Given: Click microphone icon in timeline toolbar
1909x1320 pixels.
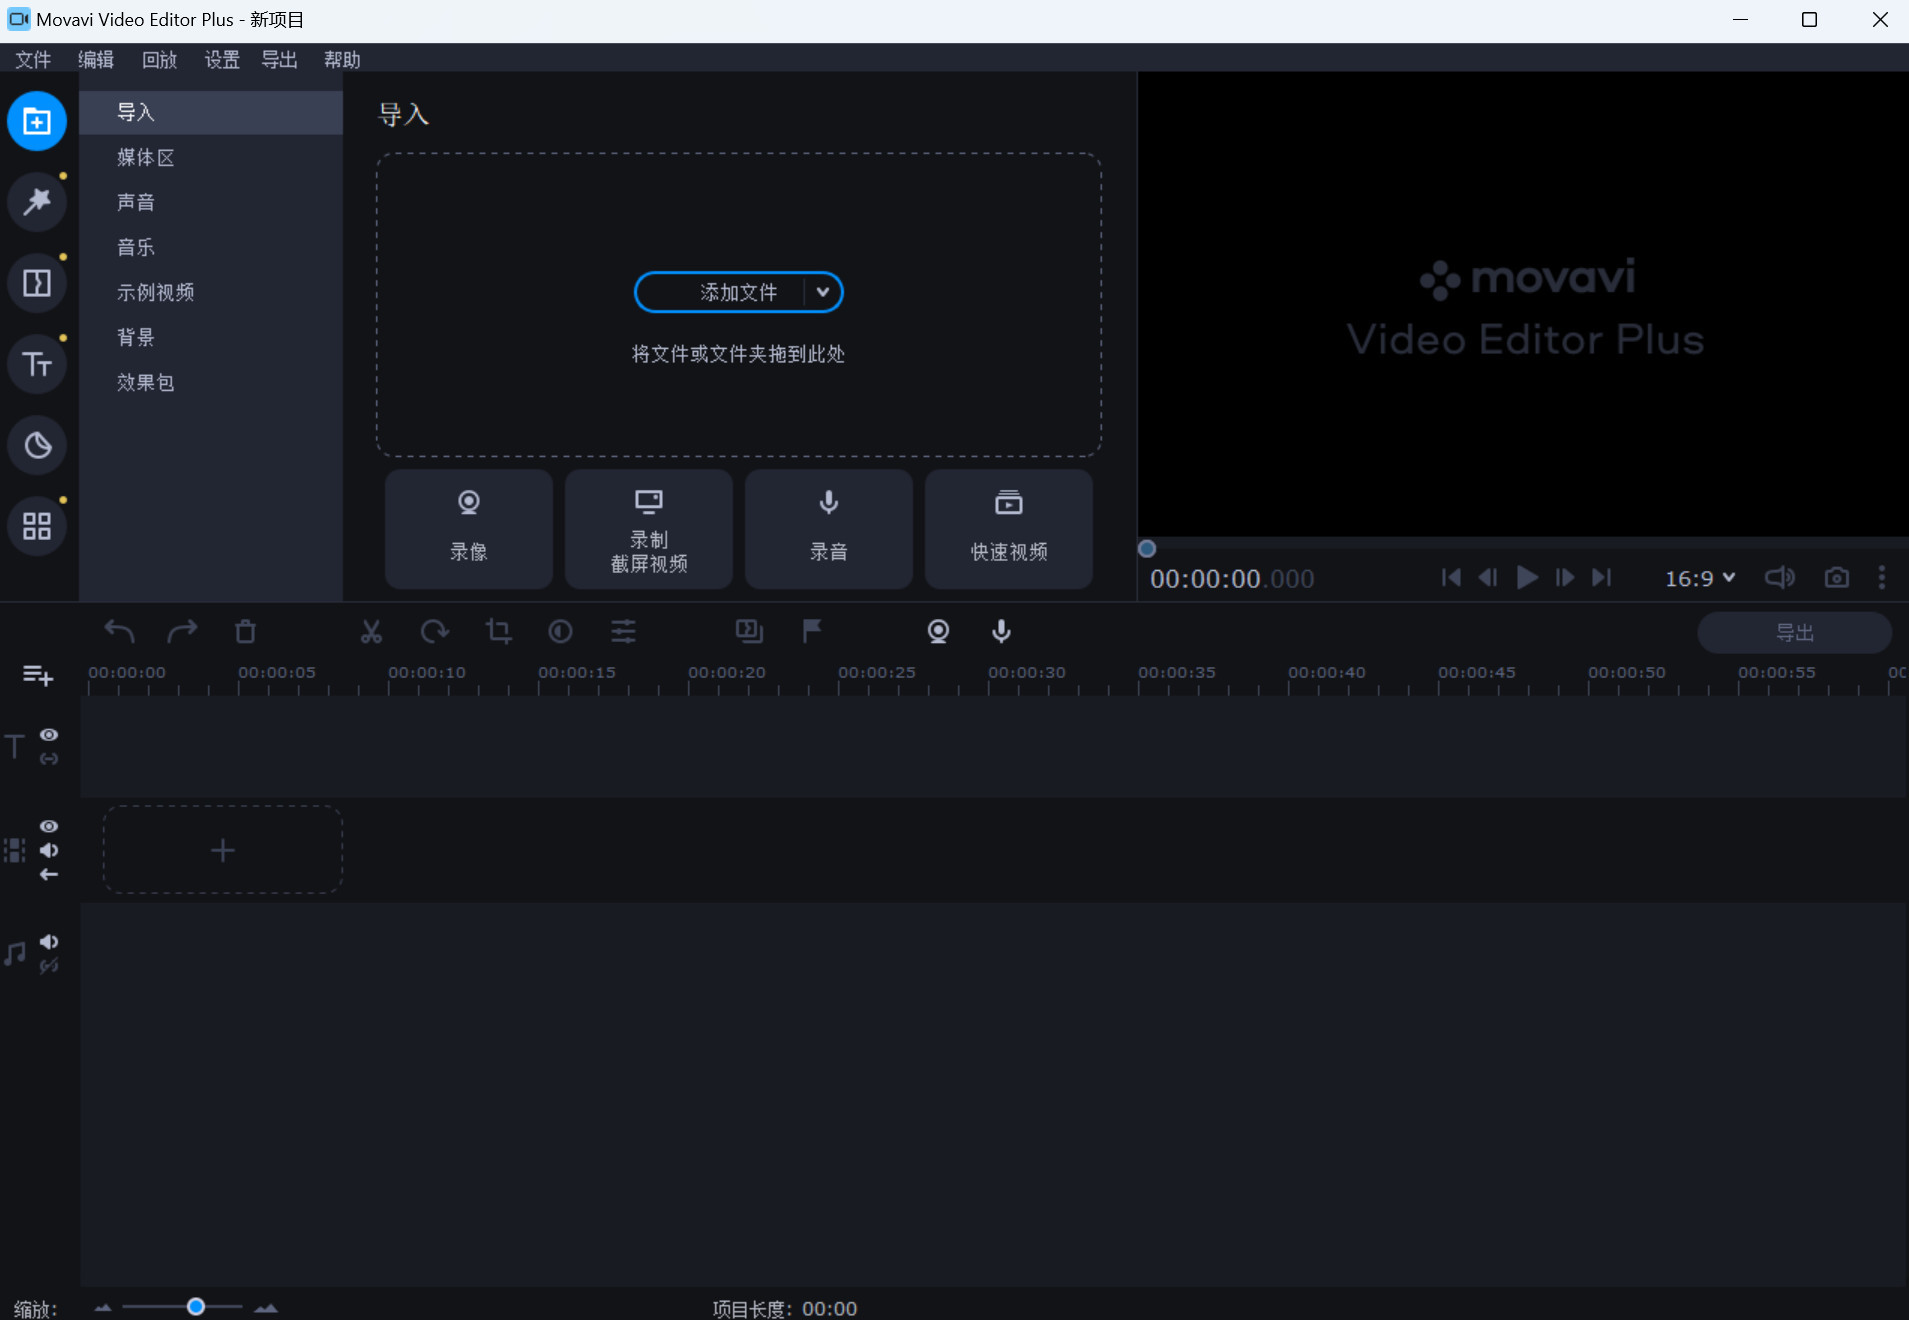Looking at the screenshot, I should click(1001, 632).
